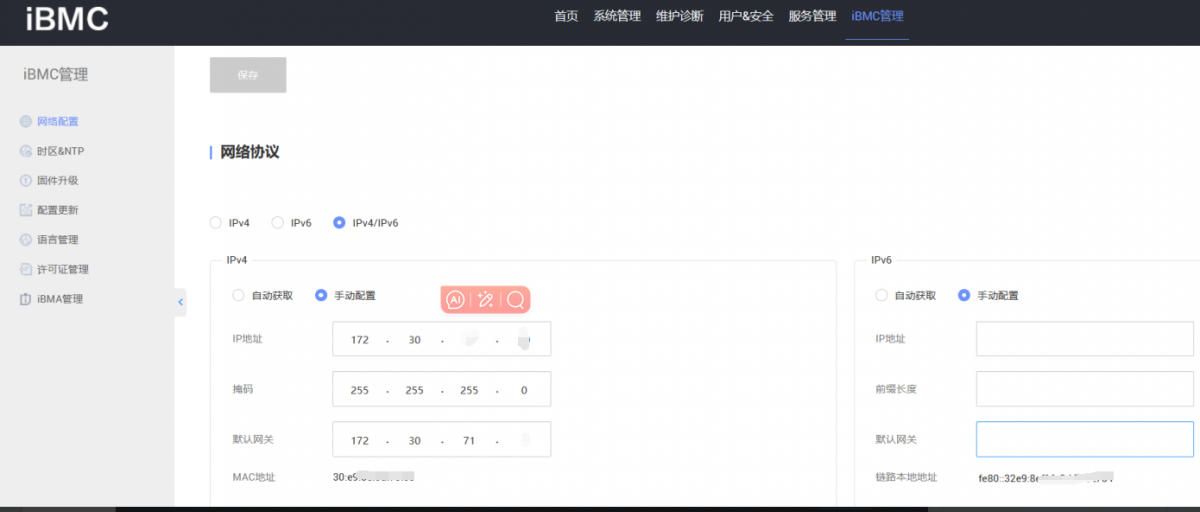Click the 语言管理 globe icon
This screenshot has width=1200, height=512.
tap(26, 240)
